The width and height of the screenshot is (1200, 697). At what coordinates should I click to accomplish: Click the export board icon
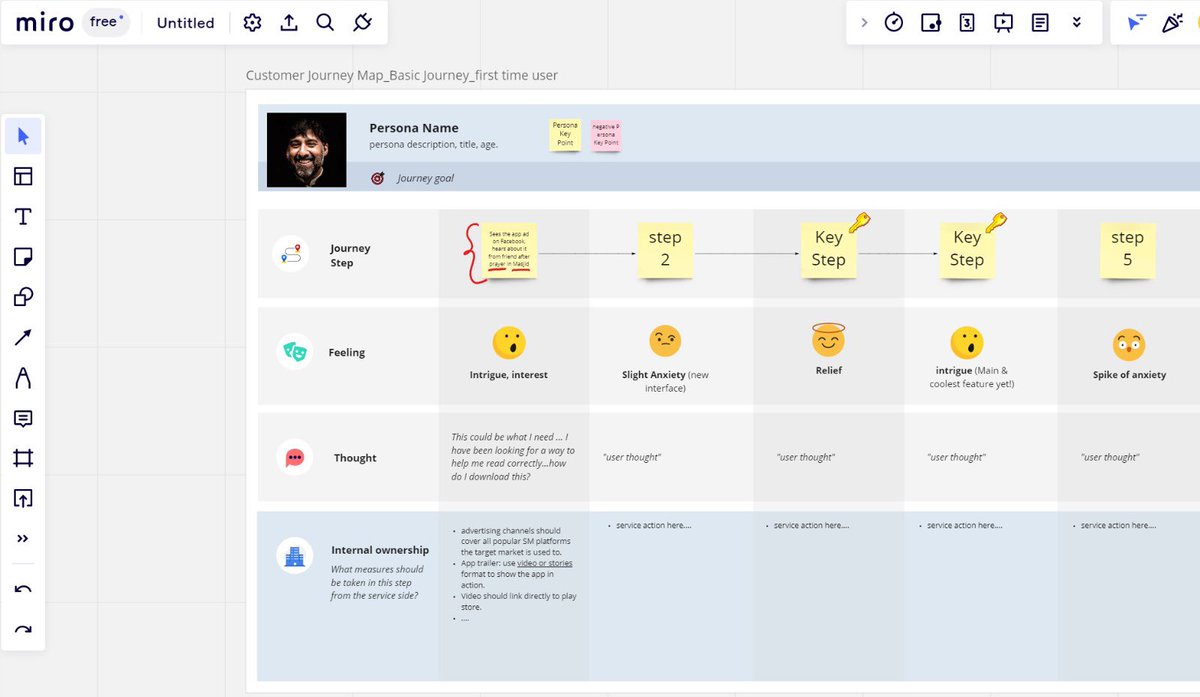289,22
